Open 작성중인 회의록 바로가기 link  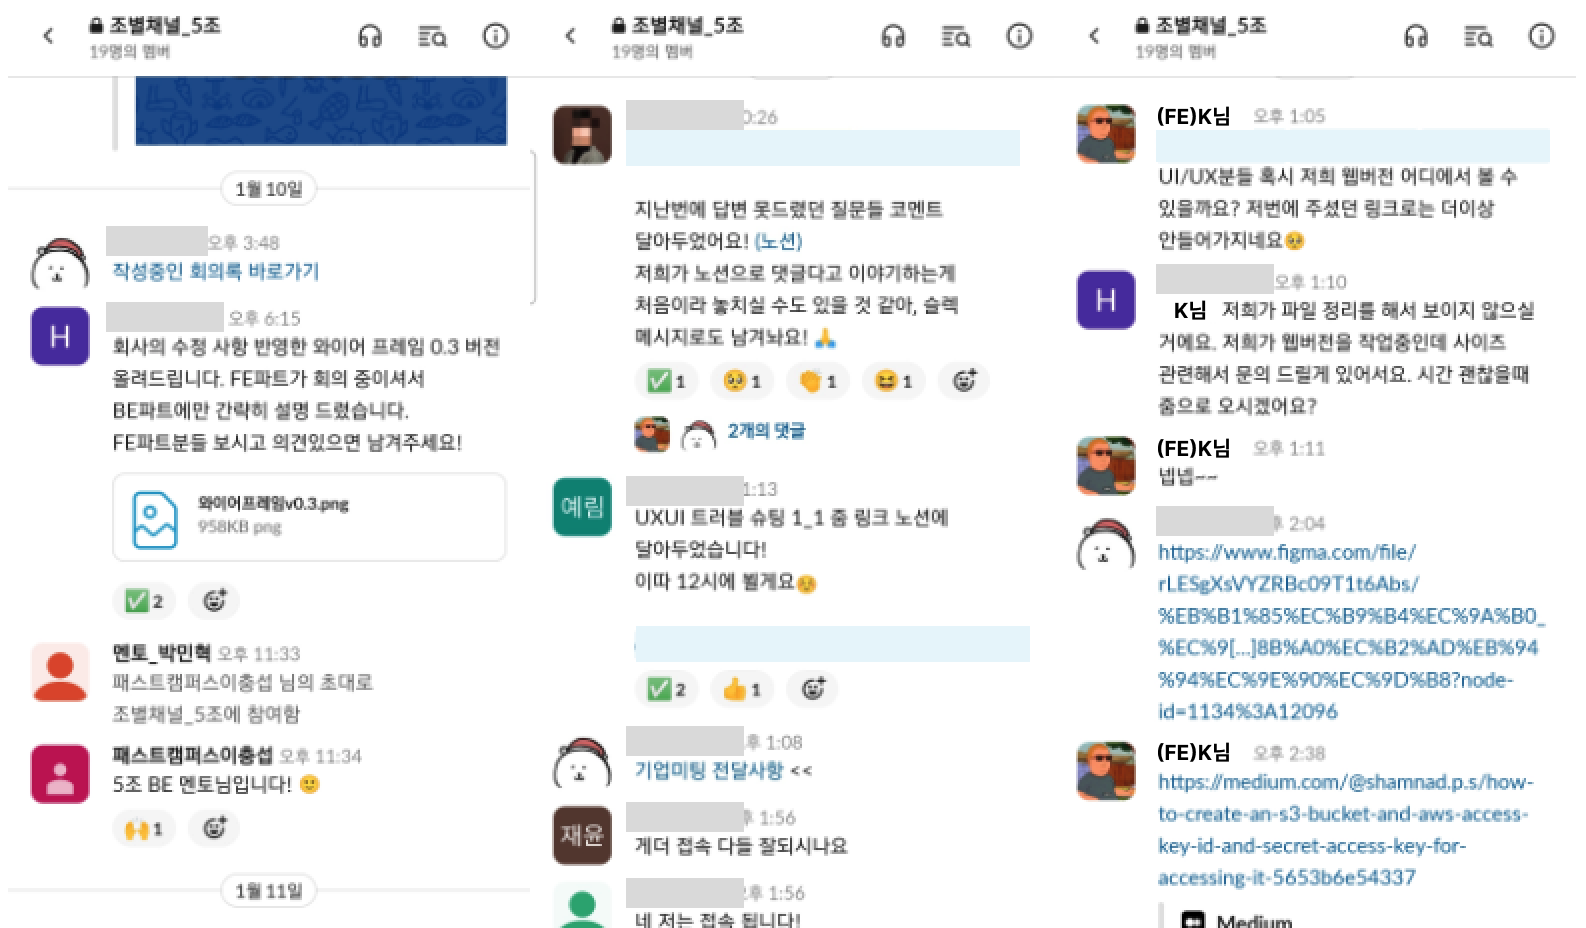[x=216, y=271]
